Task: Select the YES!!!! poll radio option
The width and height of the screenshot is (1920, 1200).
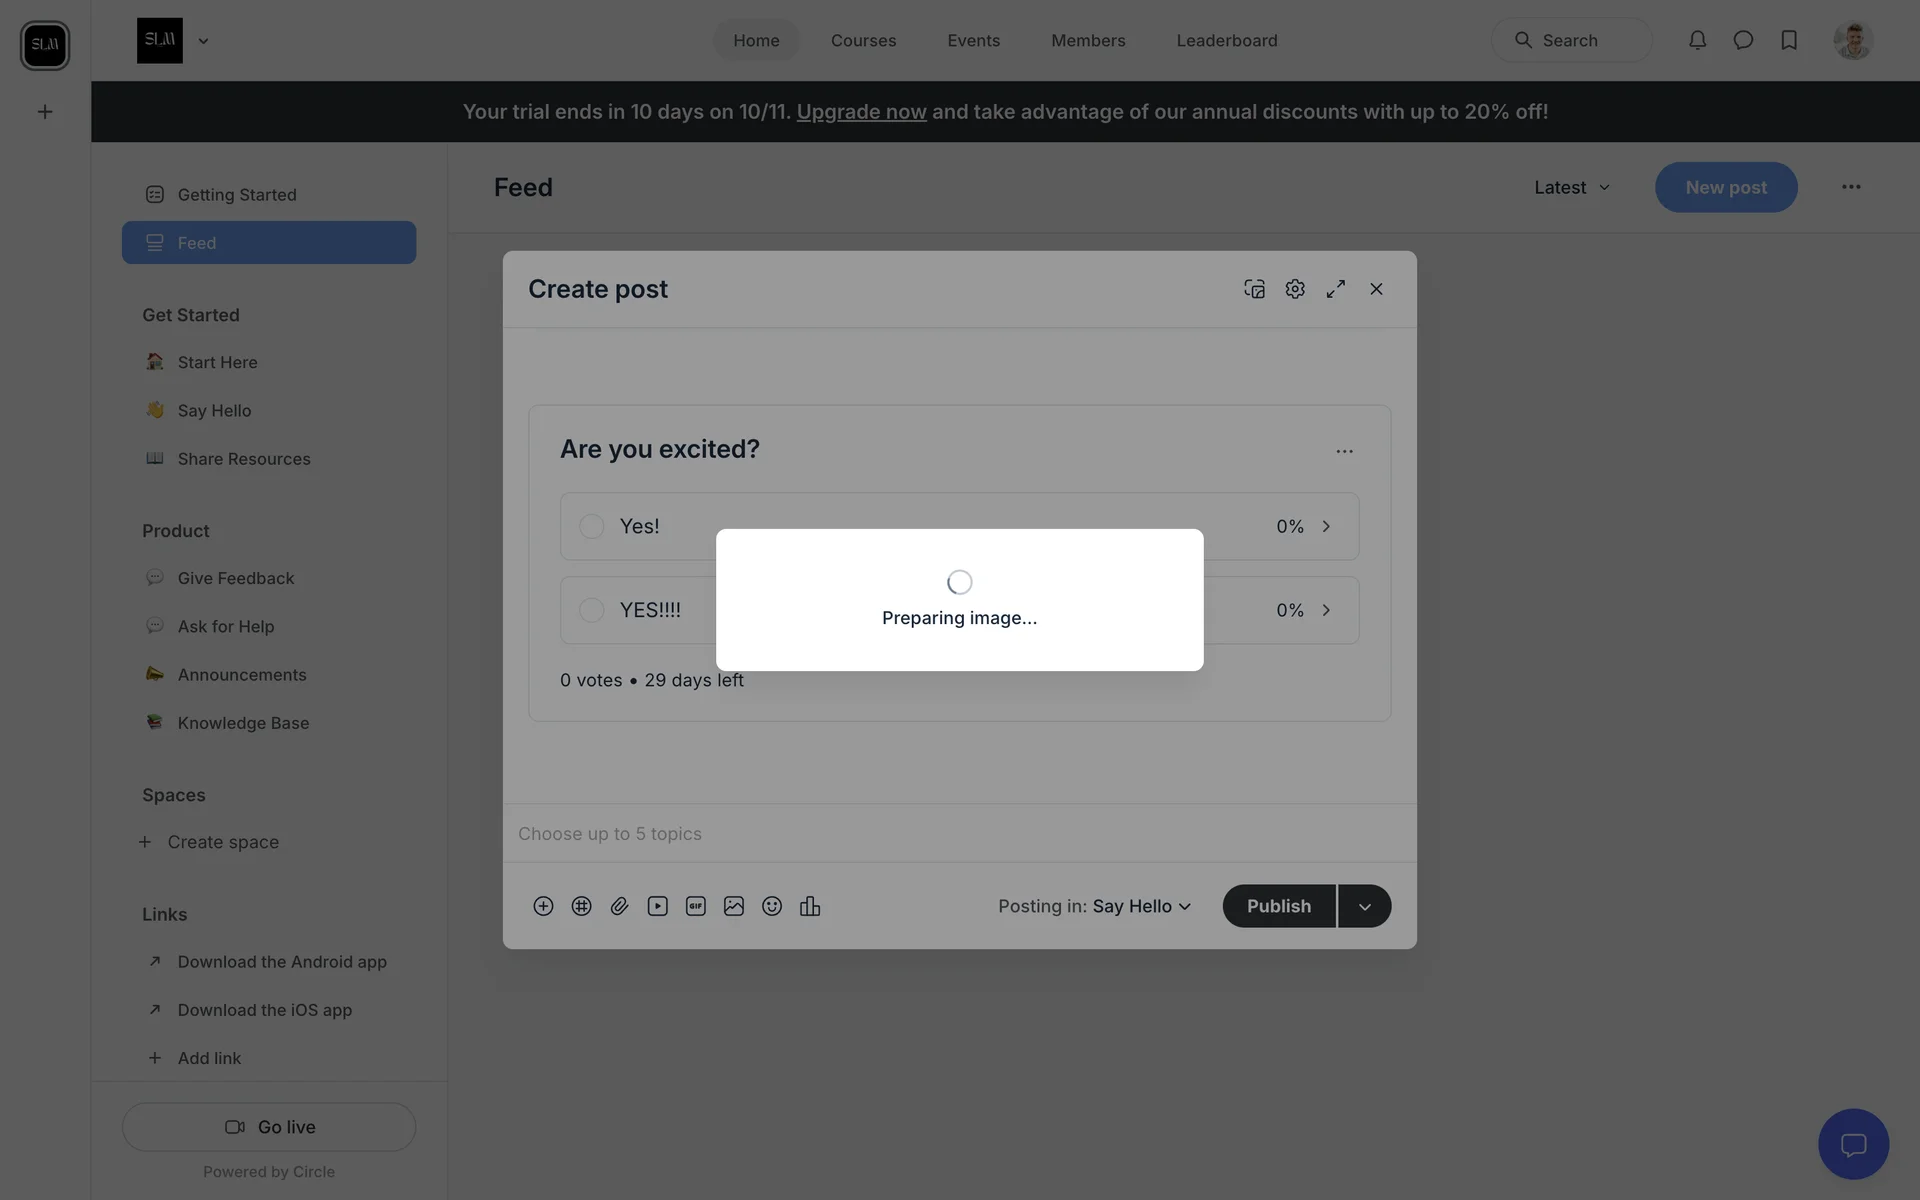Action: tap(592, 610)
